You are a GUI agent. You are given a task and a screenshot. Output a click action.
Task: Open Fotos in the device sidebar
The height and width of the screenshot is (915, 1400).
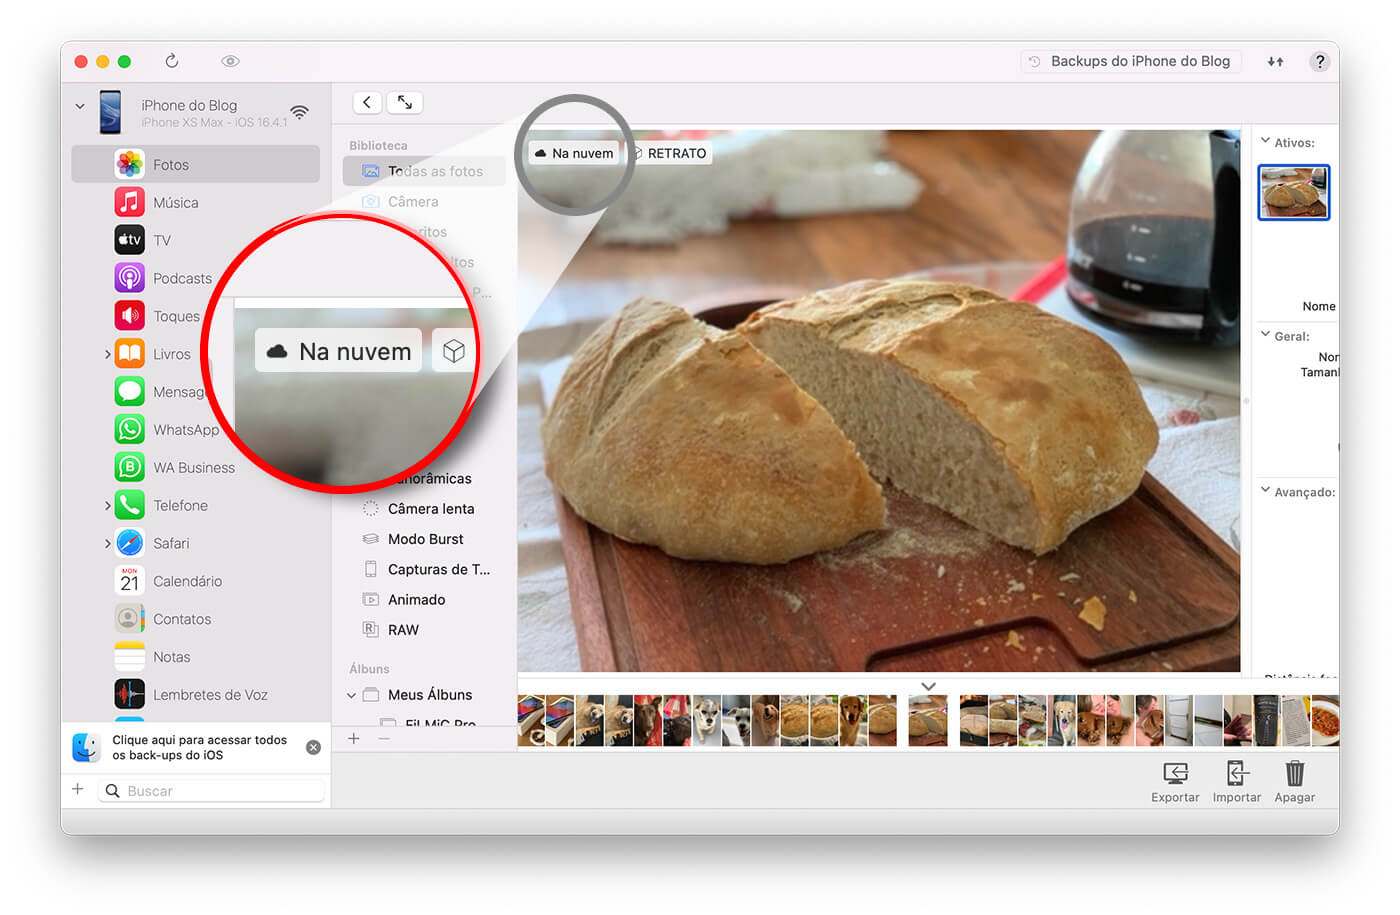[x=195, y=164]
